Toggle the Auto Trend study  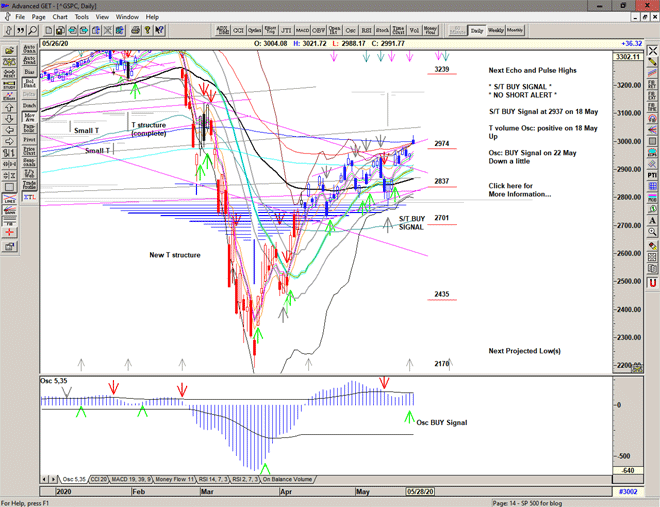click(29, 60)
